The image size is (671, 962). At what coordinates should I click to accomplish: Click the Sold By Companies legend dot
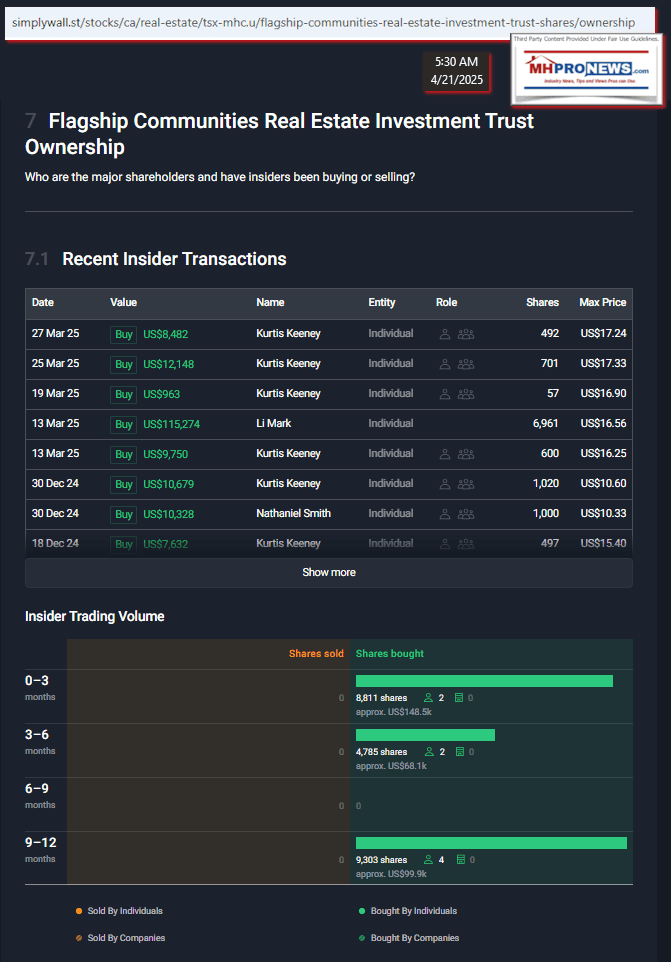79,938
